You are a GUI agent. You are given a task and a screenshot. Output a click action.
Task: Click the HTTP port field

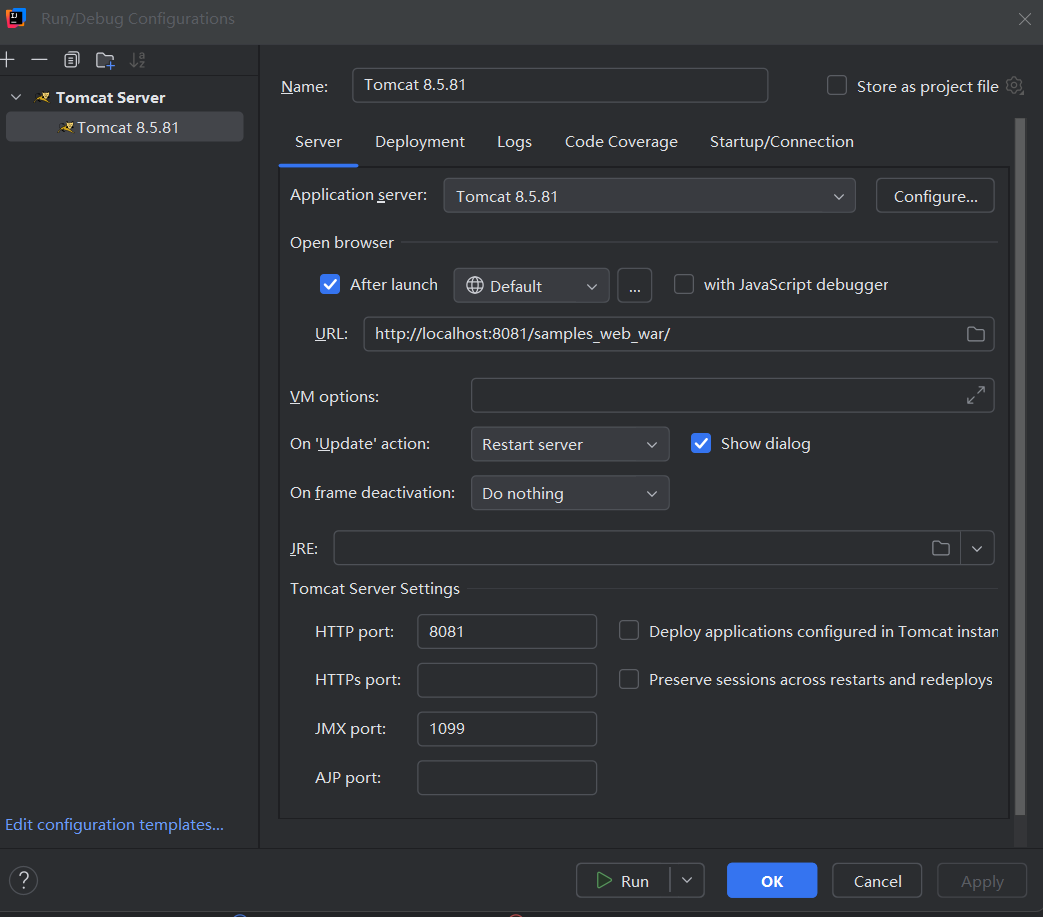[507, 631]
